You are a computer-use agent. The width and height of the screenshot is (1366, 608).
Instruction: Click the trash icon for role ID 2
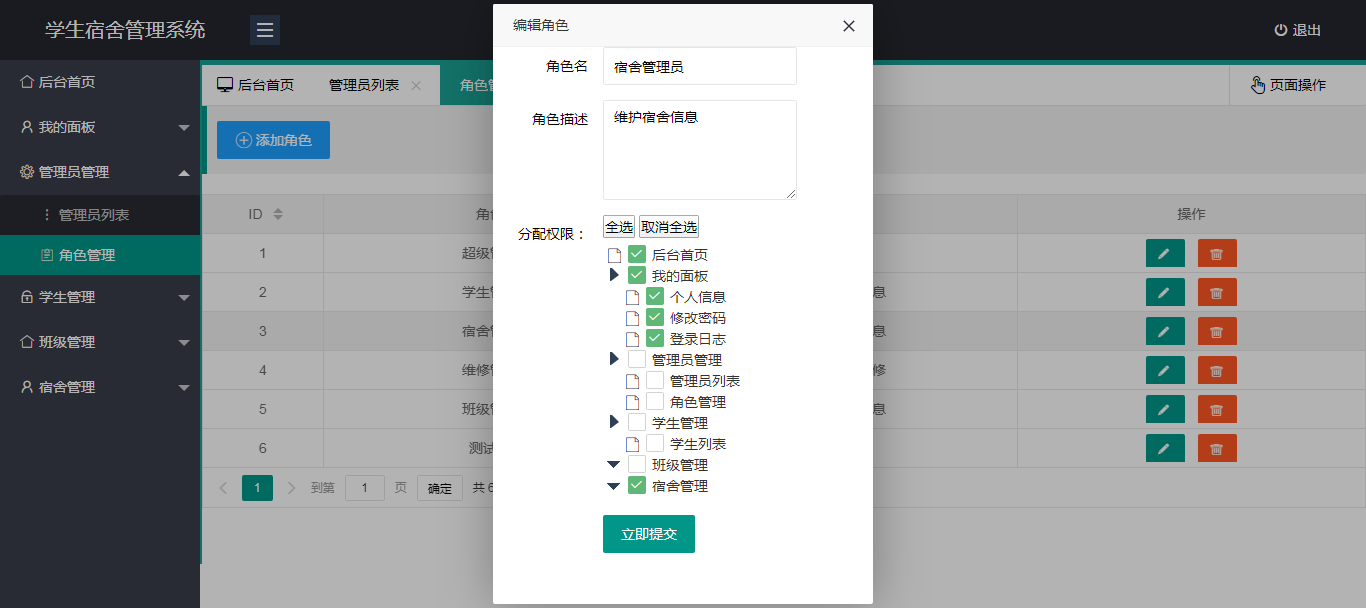click(1215, 292)
